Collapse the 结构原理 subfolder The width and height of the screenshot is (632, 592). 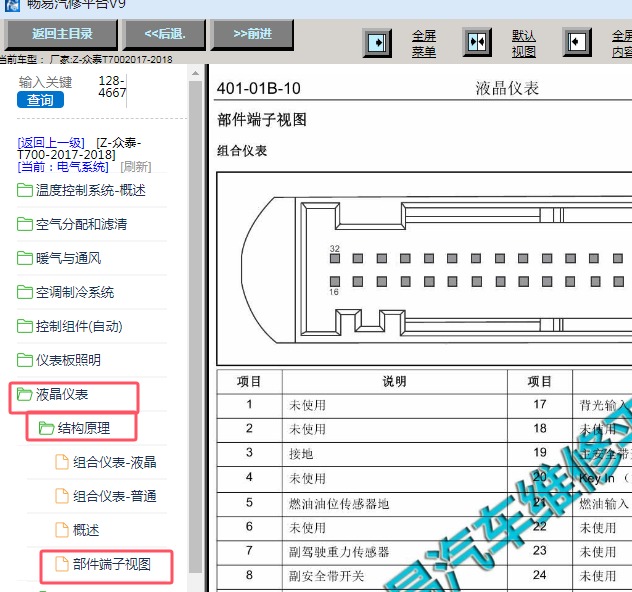pyautogui.click(x=83, y=428)
